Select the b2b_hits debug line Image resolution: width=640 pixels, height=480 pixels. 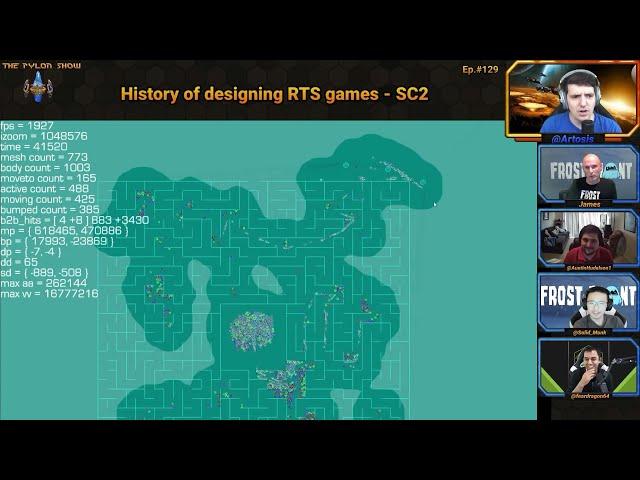74,220
